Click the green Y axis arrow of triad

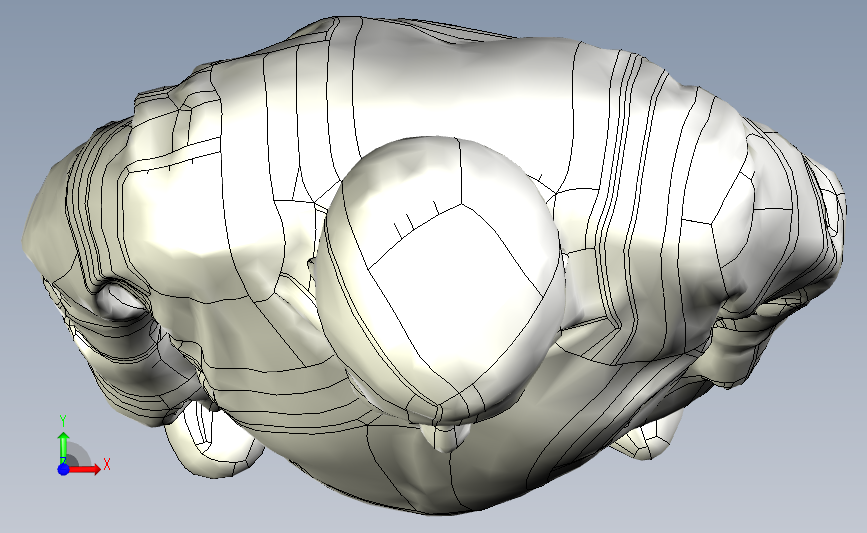64,448
